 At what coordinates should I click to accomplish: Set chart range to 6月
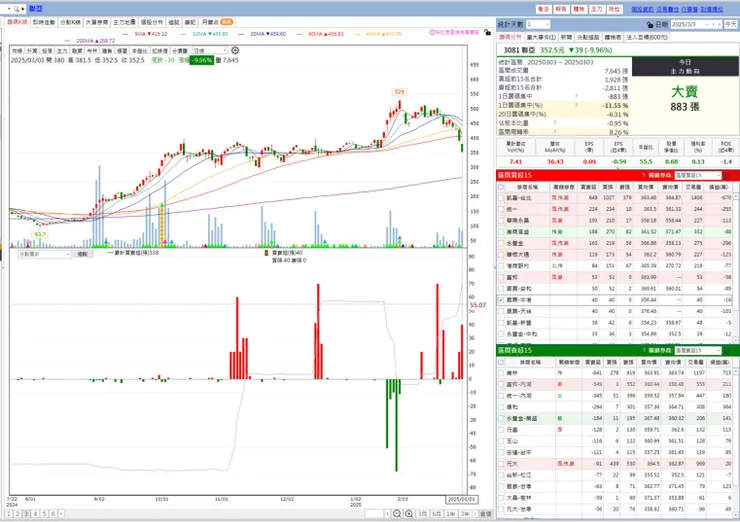[437, 514]
